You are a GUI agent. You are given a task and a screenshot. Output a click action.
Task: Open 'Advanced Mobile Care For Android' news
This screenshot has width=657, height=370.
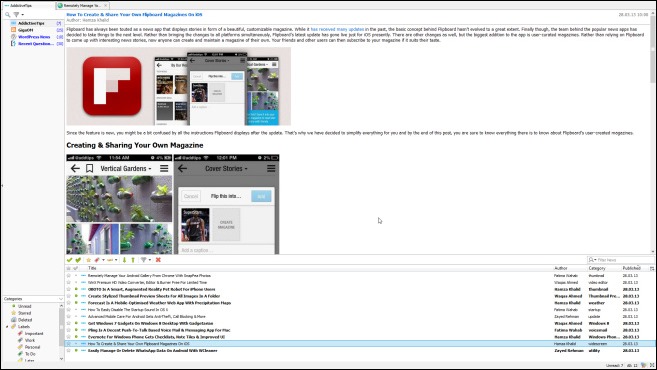[x=147, y=316]
